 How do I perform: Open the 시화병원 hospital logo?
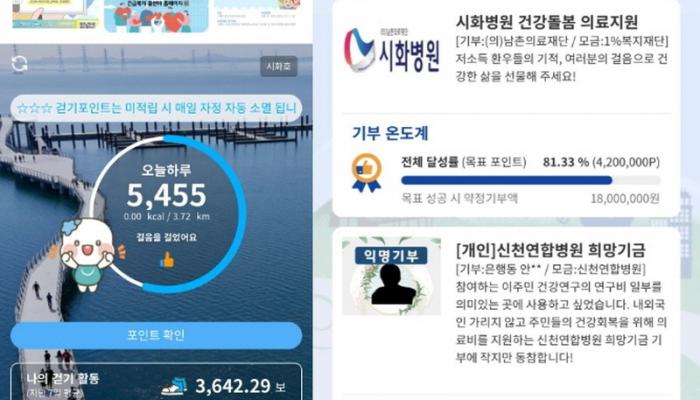(392, 50)
